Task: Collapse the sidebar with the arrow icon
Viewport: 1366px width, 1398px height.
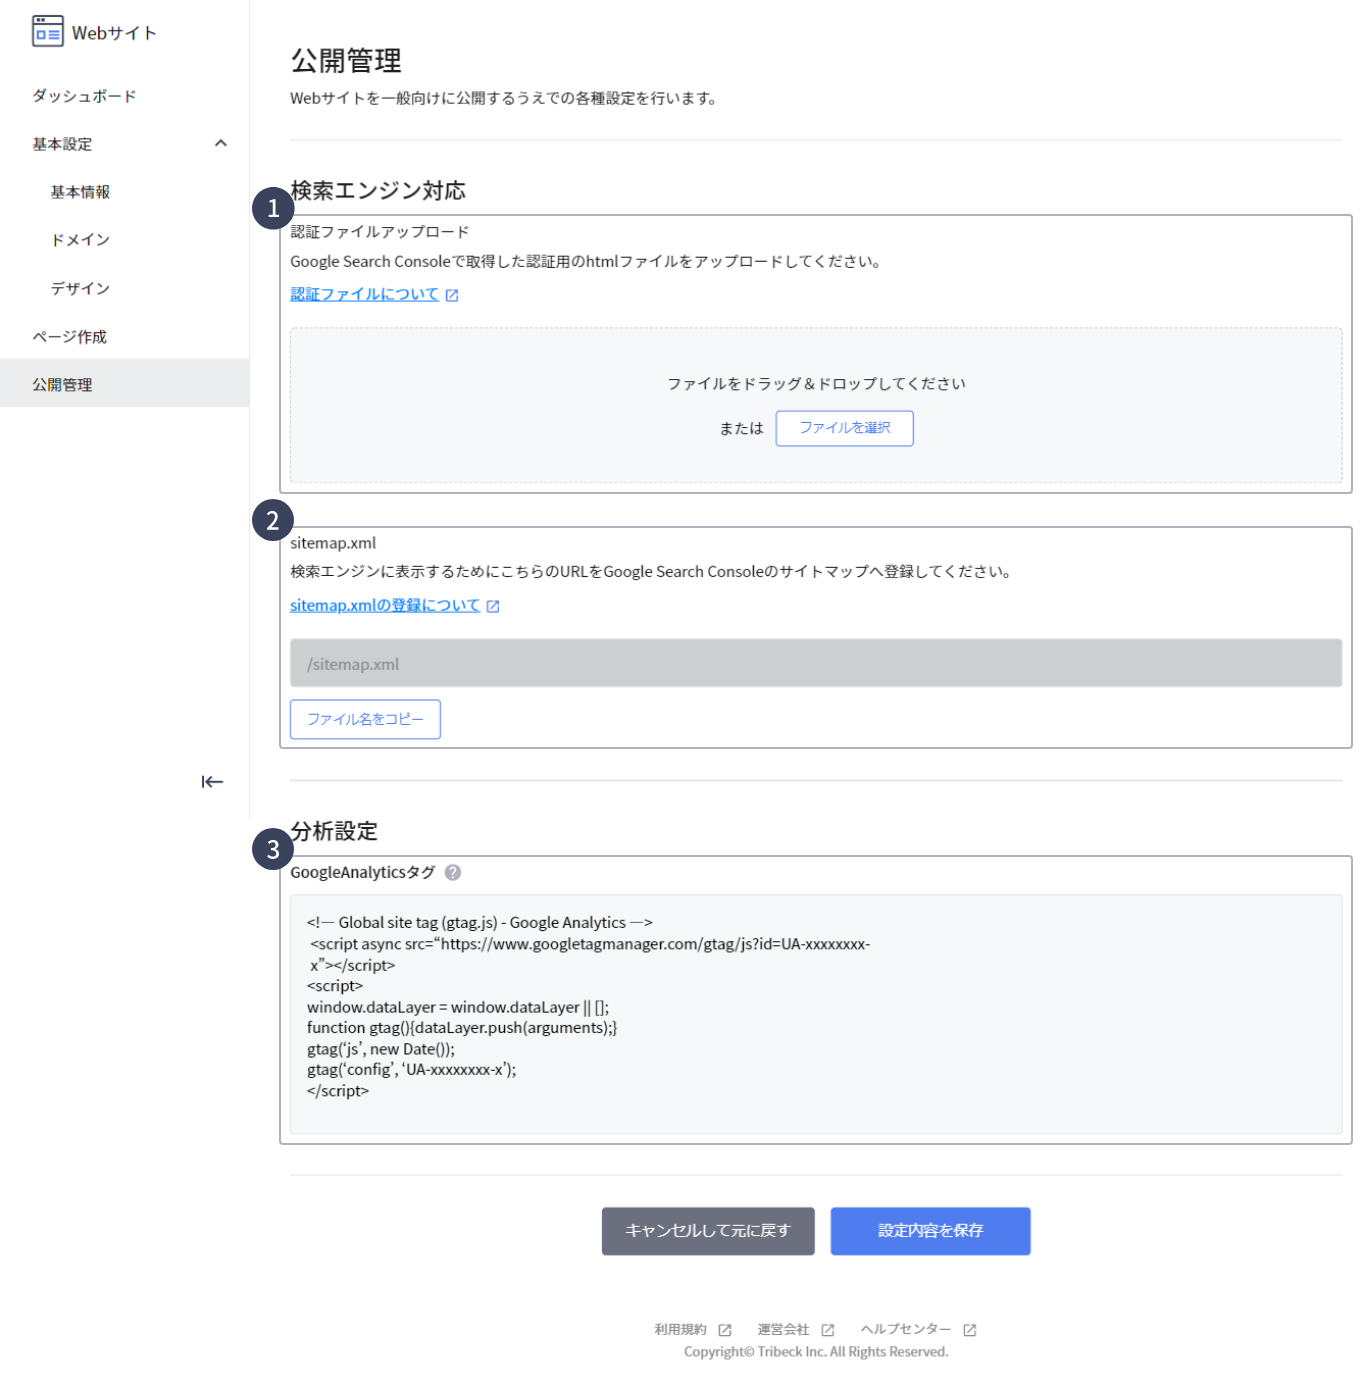Action: pyautogui.click(x=212, y=782)
